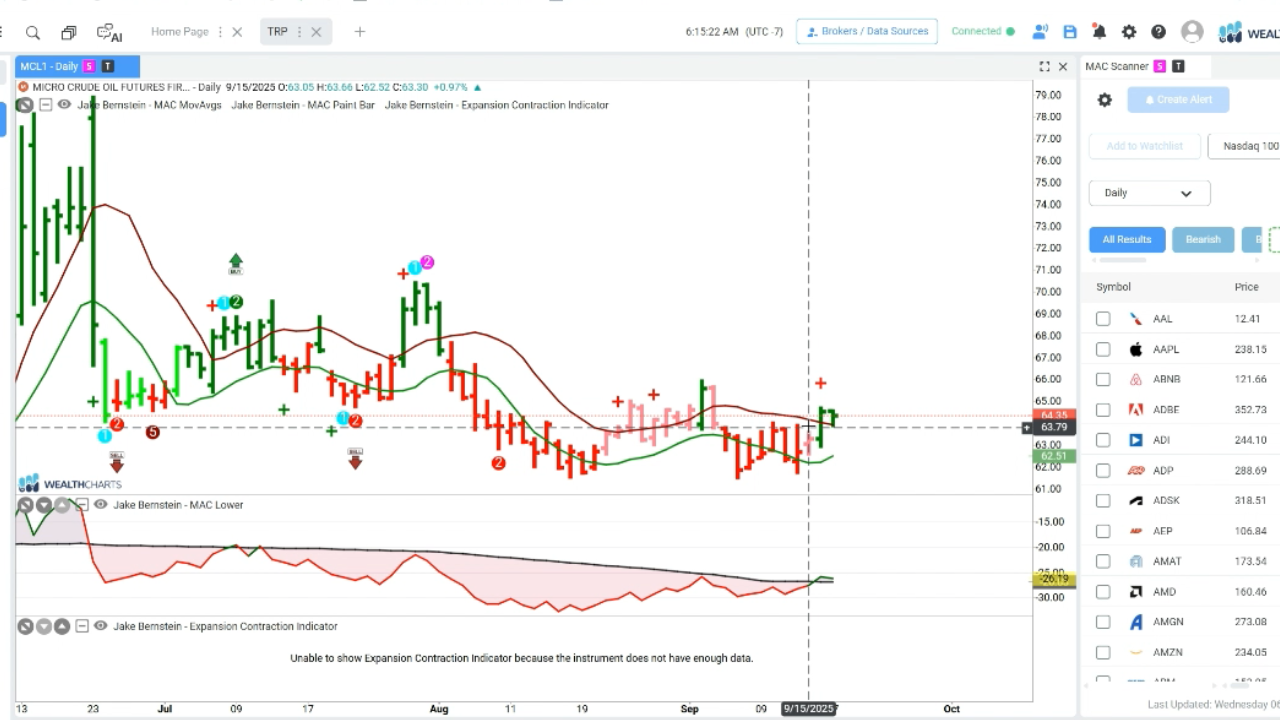Click Jake Bernstein - MAC Paint Bar label
The image size is (1280, 720).
[x=303, y=104]
